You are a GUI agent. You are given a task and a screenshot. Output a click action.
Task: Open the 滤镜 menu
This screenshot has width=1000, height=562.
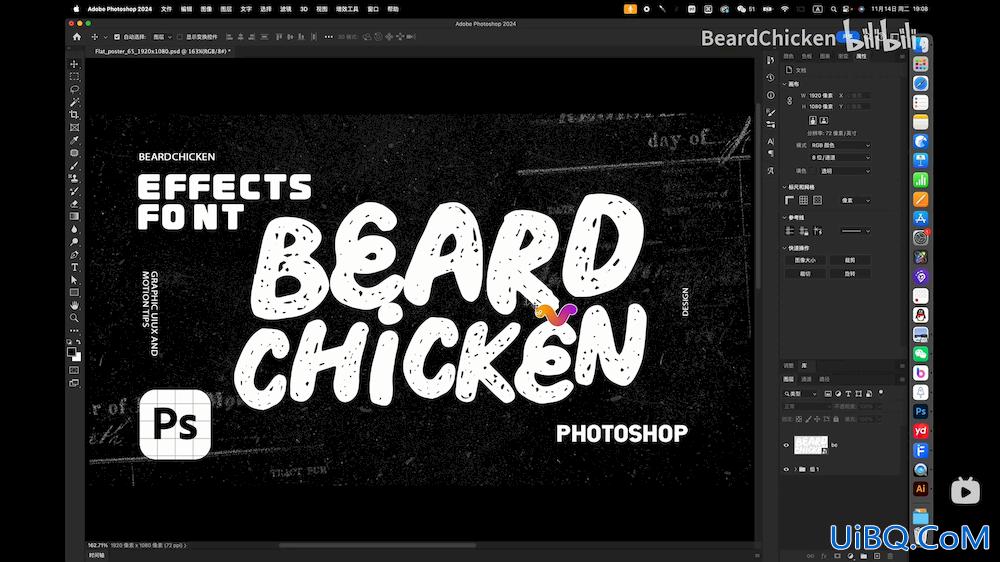click(x=286, y=9)
